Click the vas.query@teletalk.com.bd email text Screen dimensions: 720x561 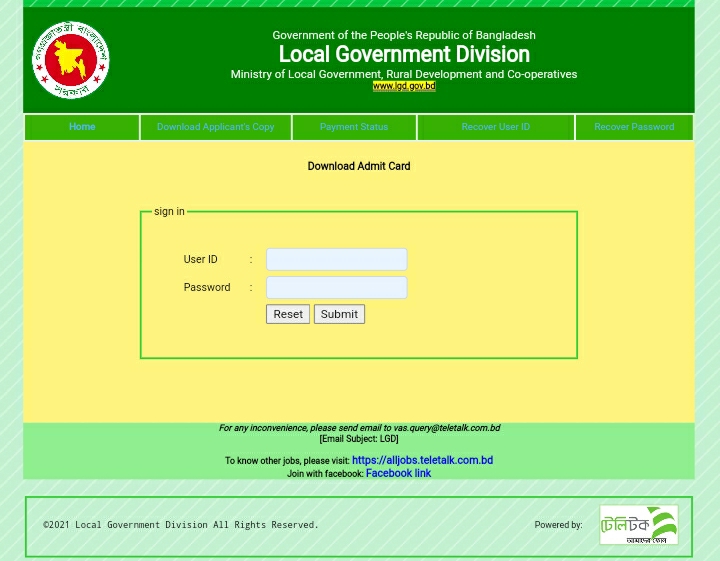[446, 428]
